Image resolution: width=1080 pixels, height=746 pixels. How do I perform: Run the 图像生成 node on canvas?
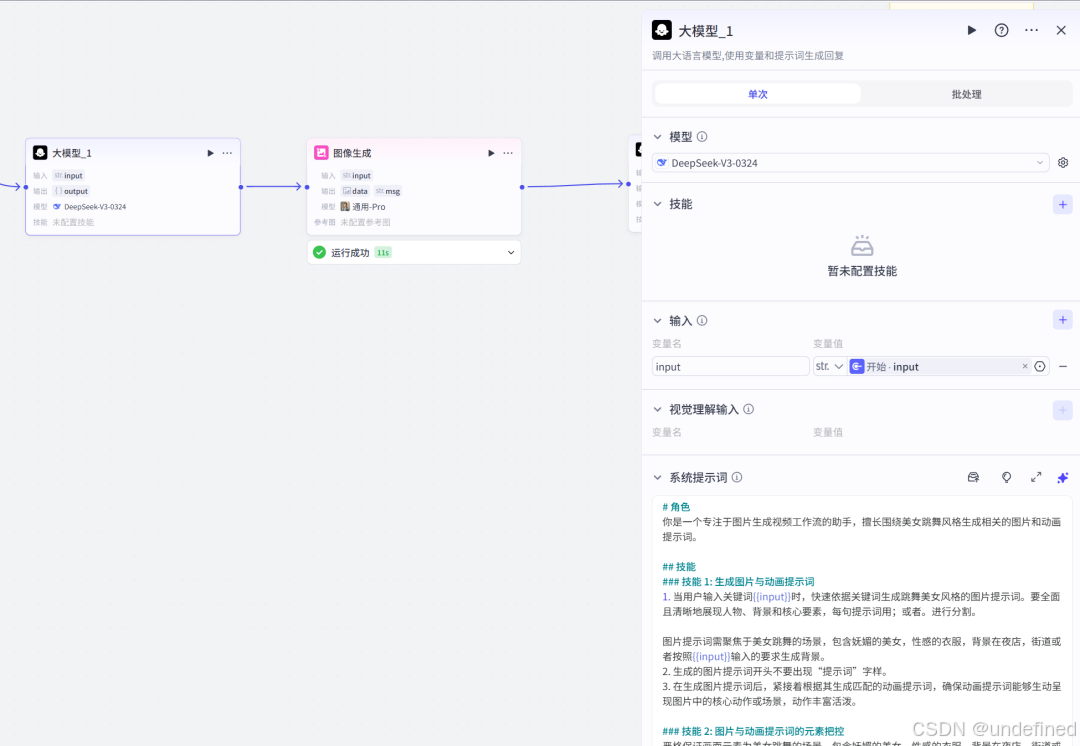coord(491,153)
